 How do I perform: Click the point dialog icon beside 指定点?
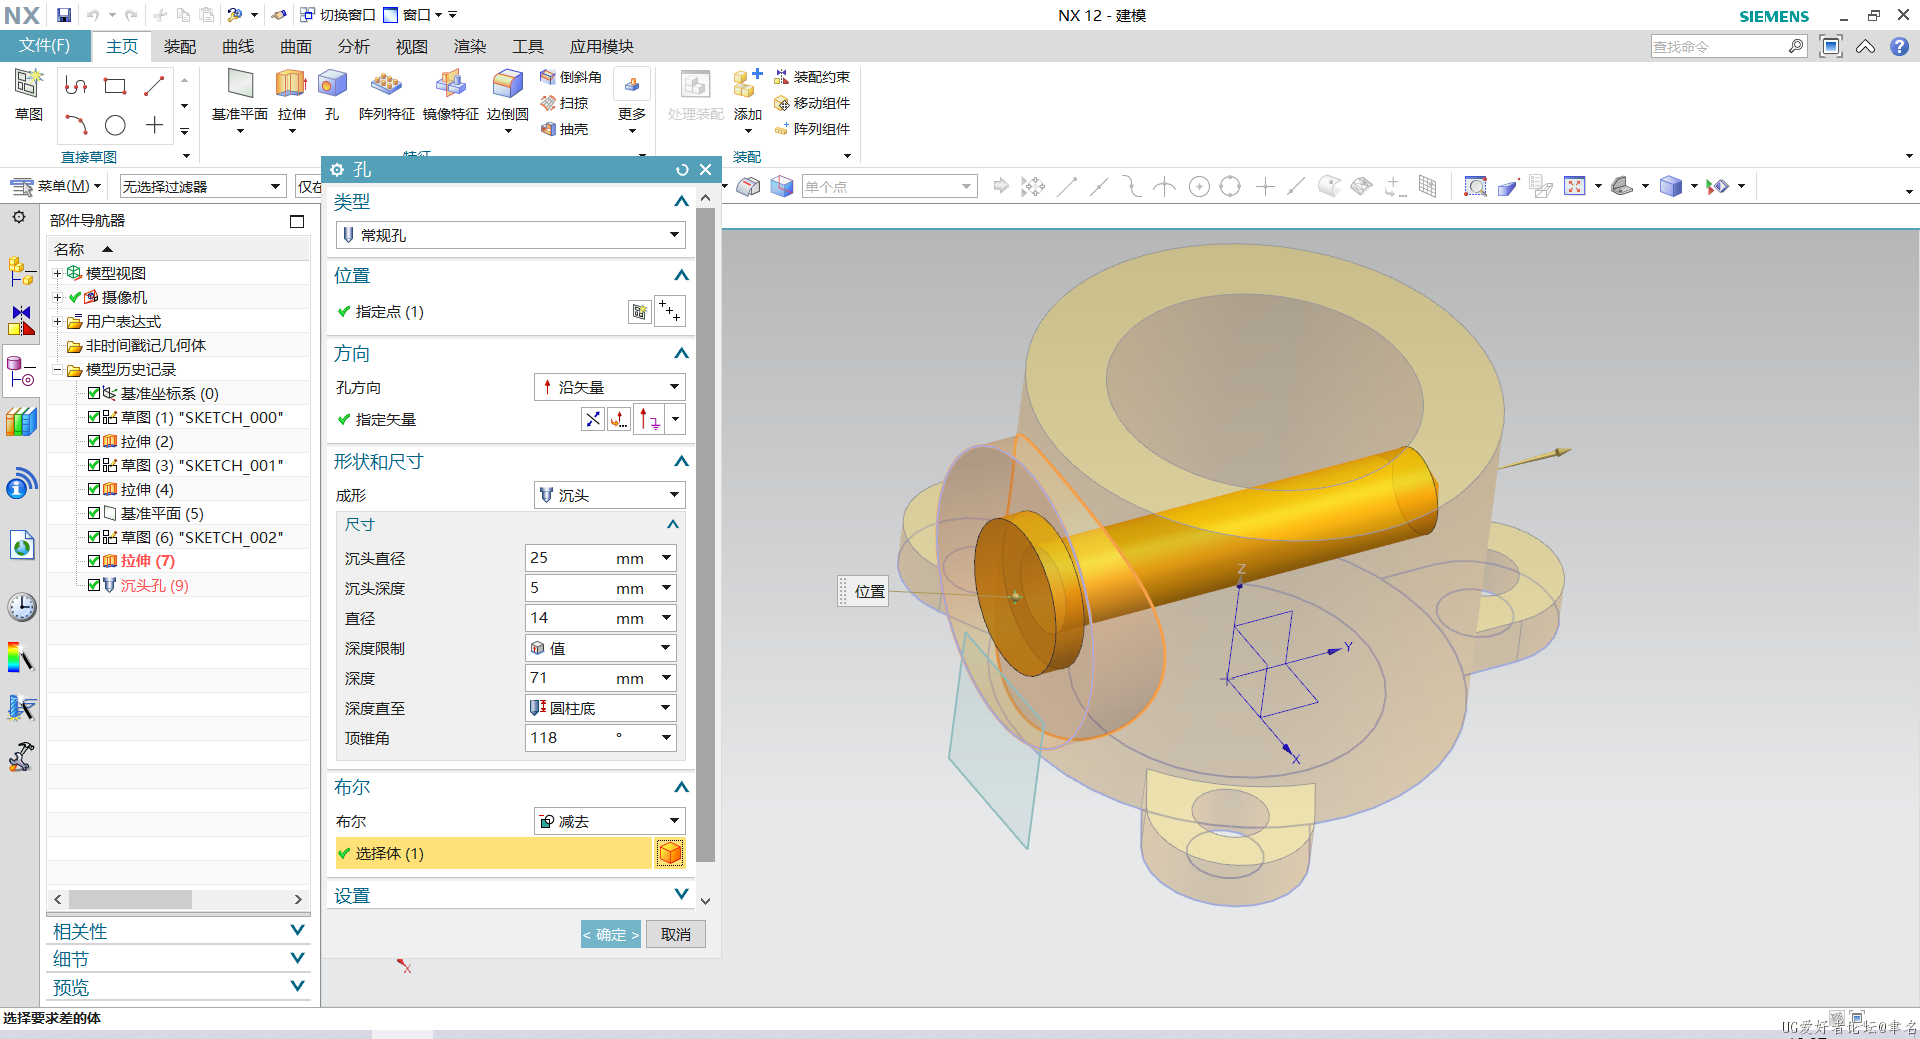tap(670, 312)
